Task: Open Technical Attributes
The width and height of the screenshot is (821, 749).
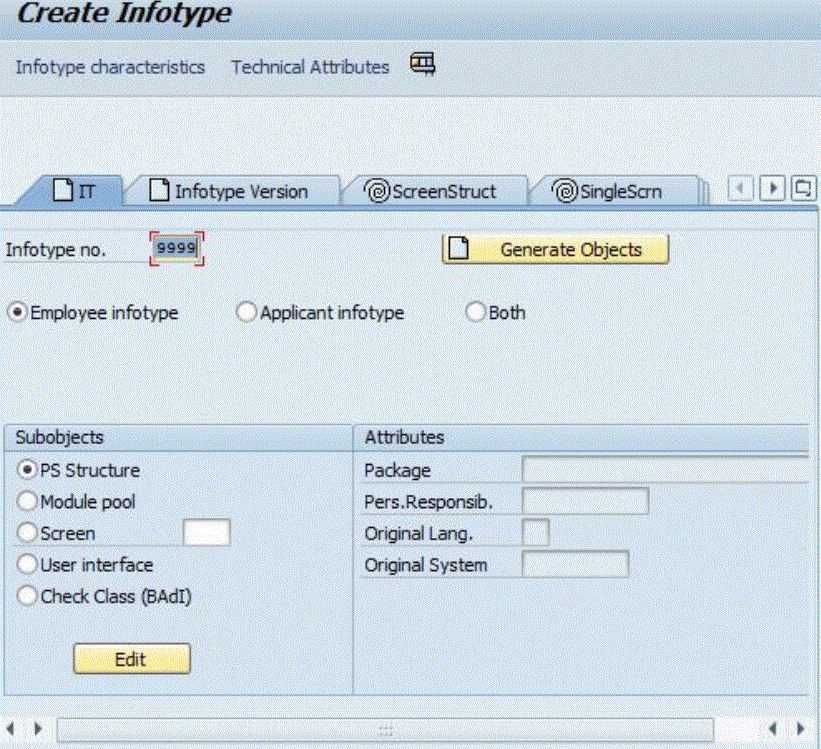Action: [x=310, y=67]
